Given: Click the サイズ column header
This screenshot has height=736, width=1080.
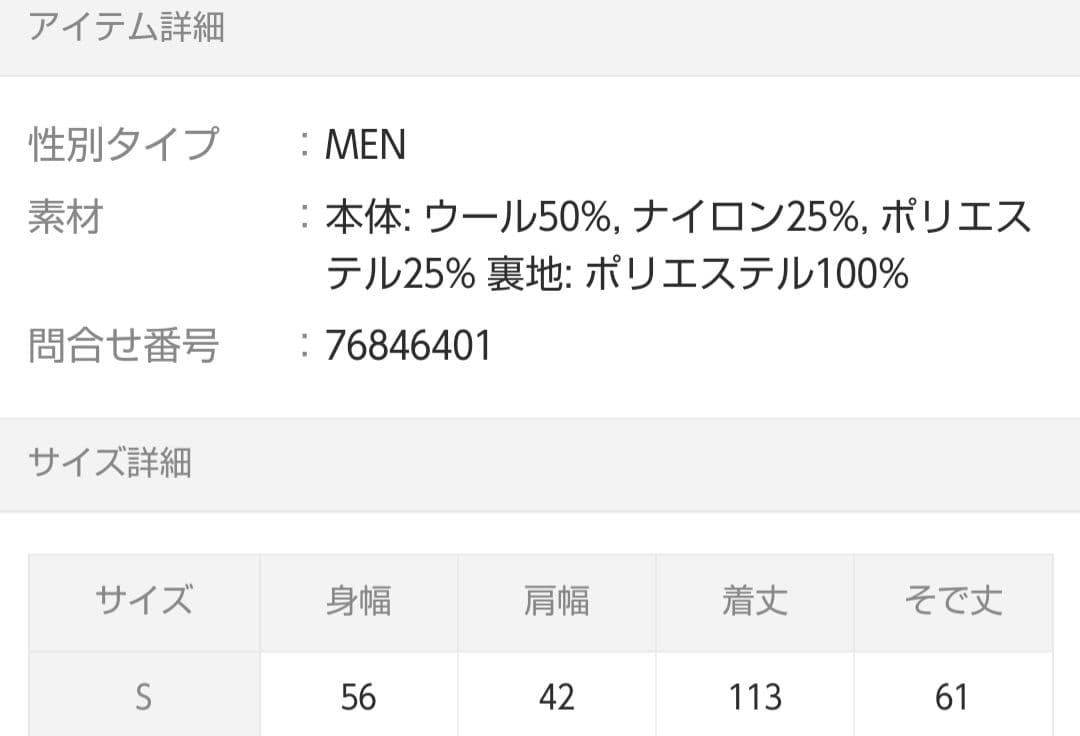Looking at the screenshot, I should point(144,602).
